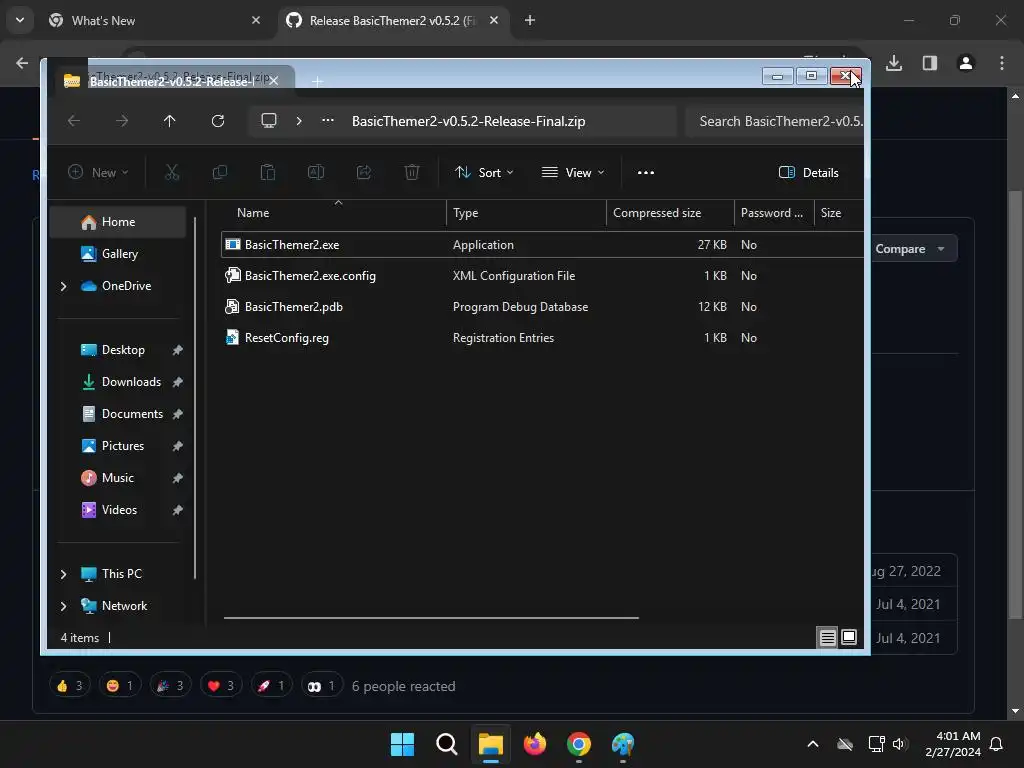This screenshot has height=768, width=1024.
Task: Click the Share icon in the toolbar
Action: point(364,172)
